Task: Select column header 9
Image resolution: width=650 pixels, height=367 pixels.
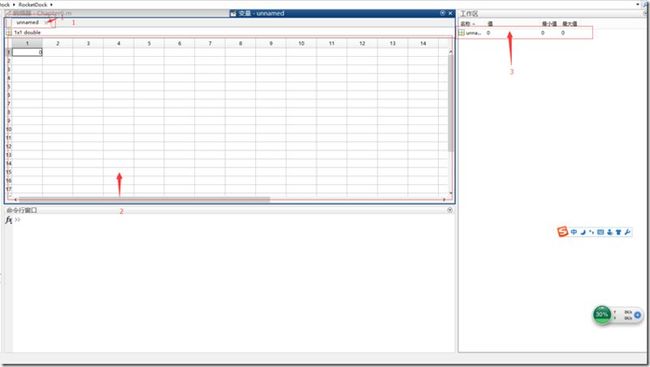Action: tap(271, 43)
